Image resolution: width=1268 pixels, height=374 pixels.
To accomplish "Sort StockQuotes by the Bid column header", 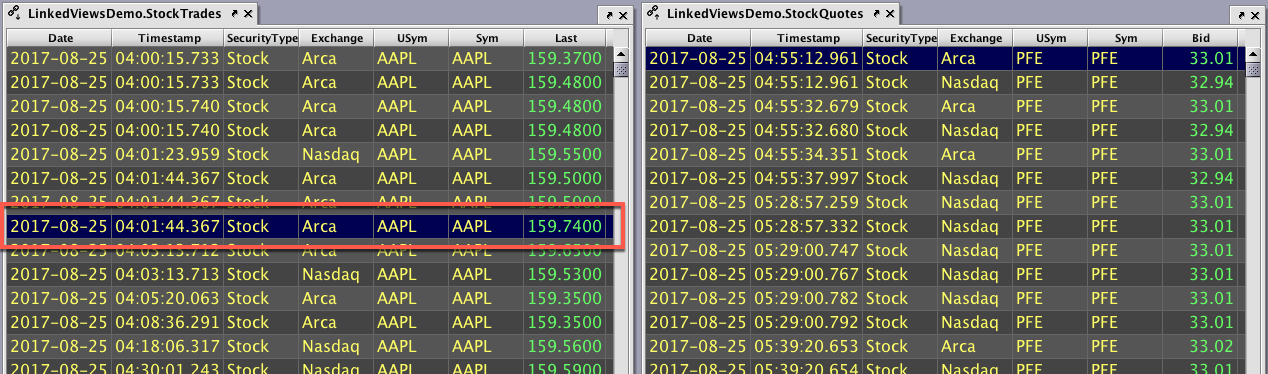I will [x=1200, y=38].
